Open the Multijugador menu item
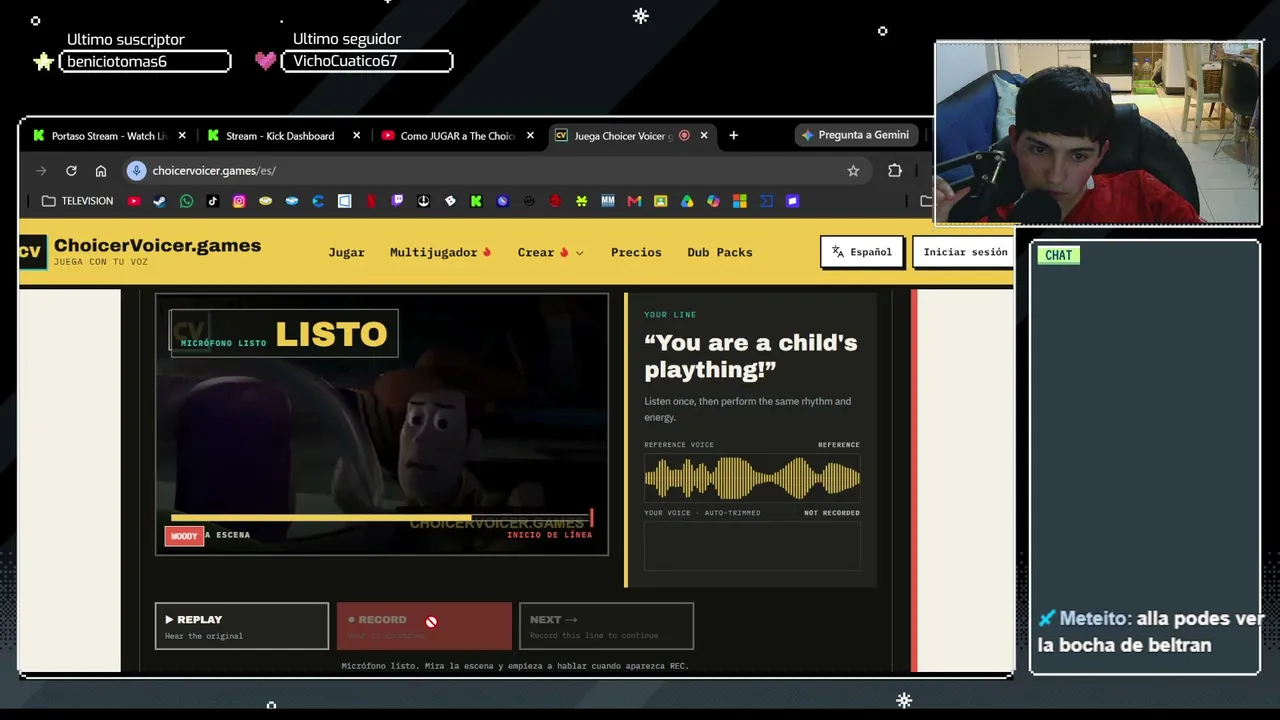Screen dimensions: 1280x720 [441, 252]
